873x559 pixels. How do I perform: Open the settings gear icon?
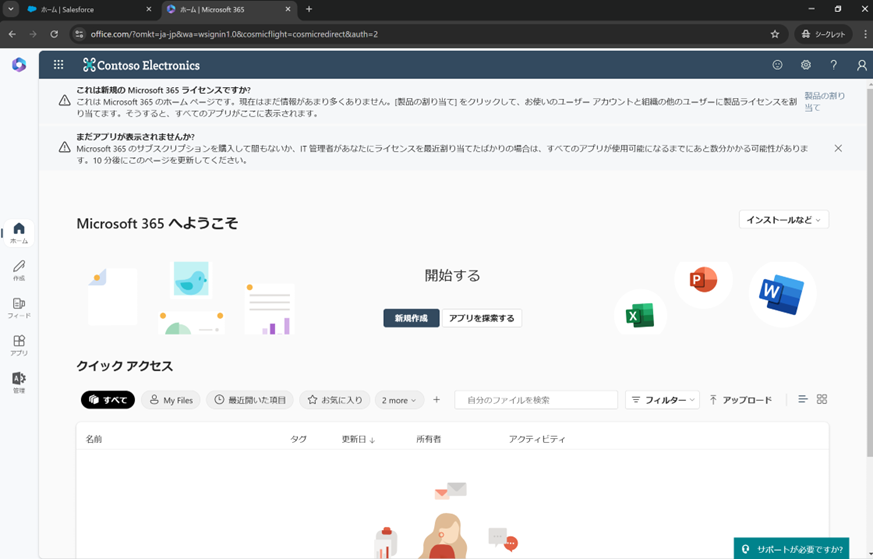[x=806, y=65]
